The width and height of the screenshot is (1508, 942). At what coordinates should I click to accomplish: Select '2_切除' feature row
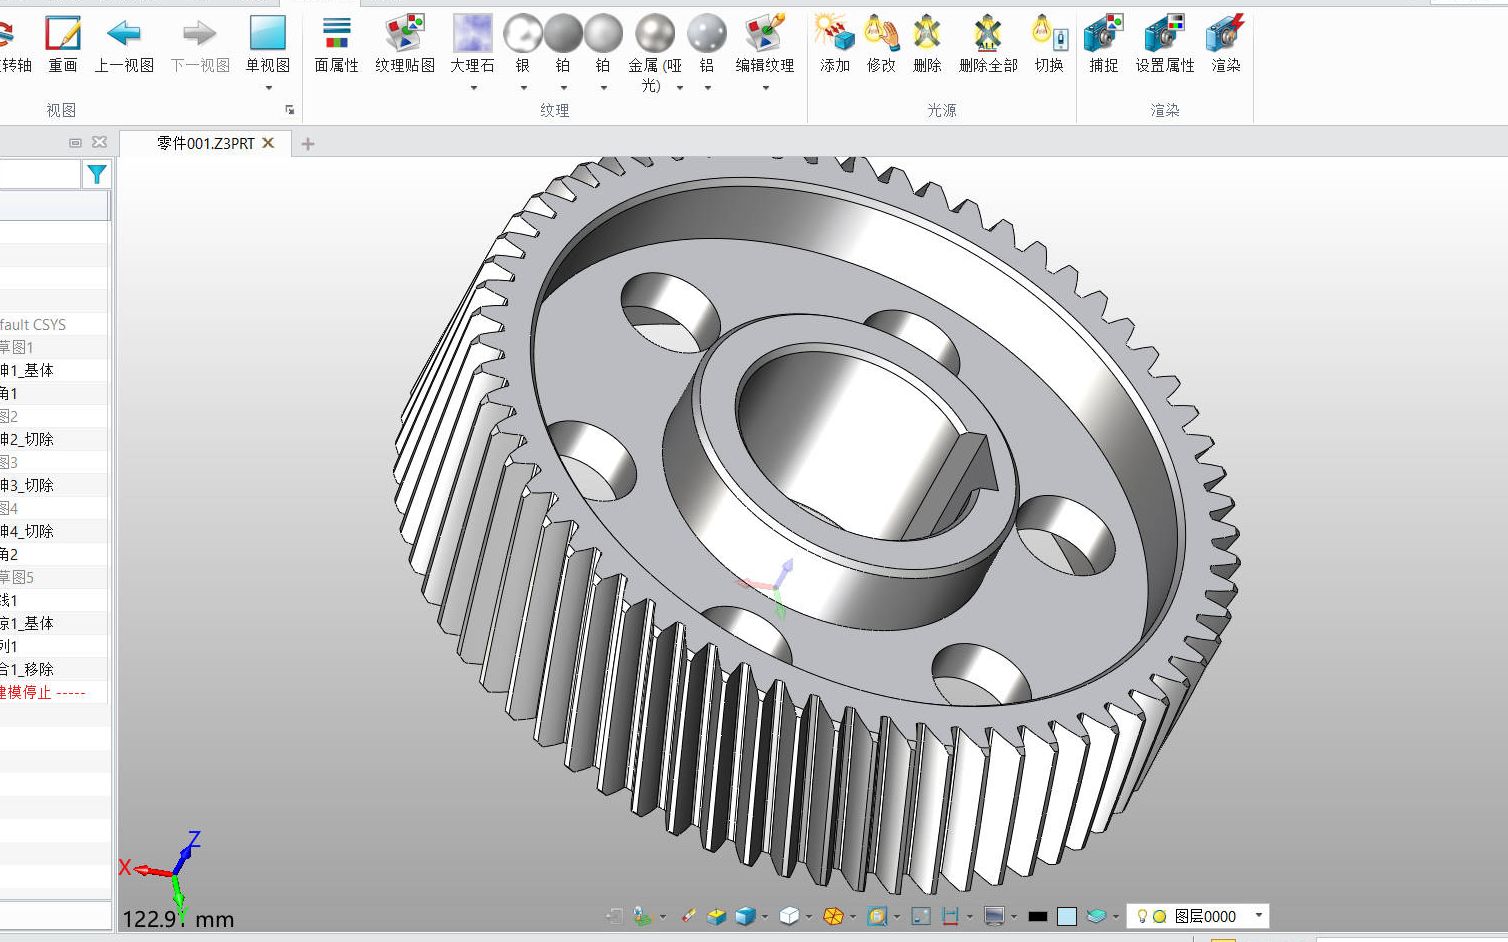point(55,439)
